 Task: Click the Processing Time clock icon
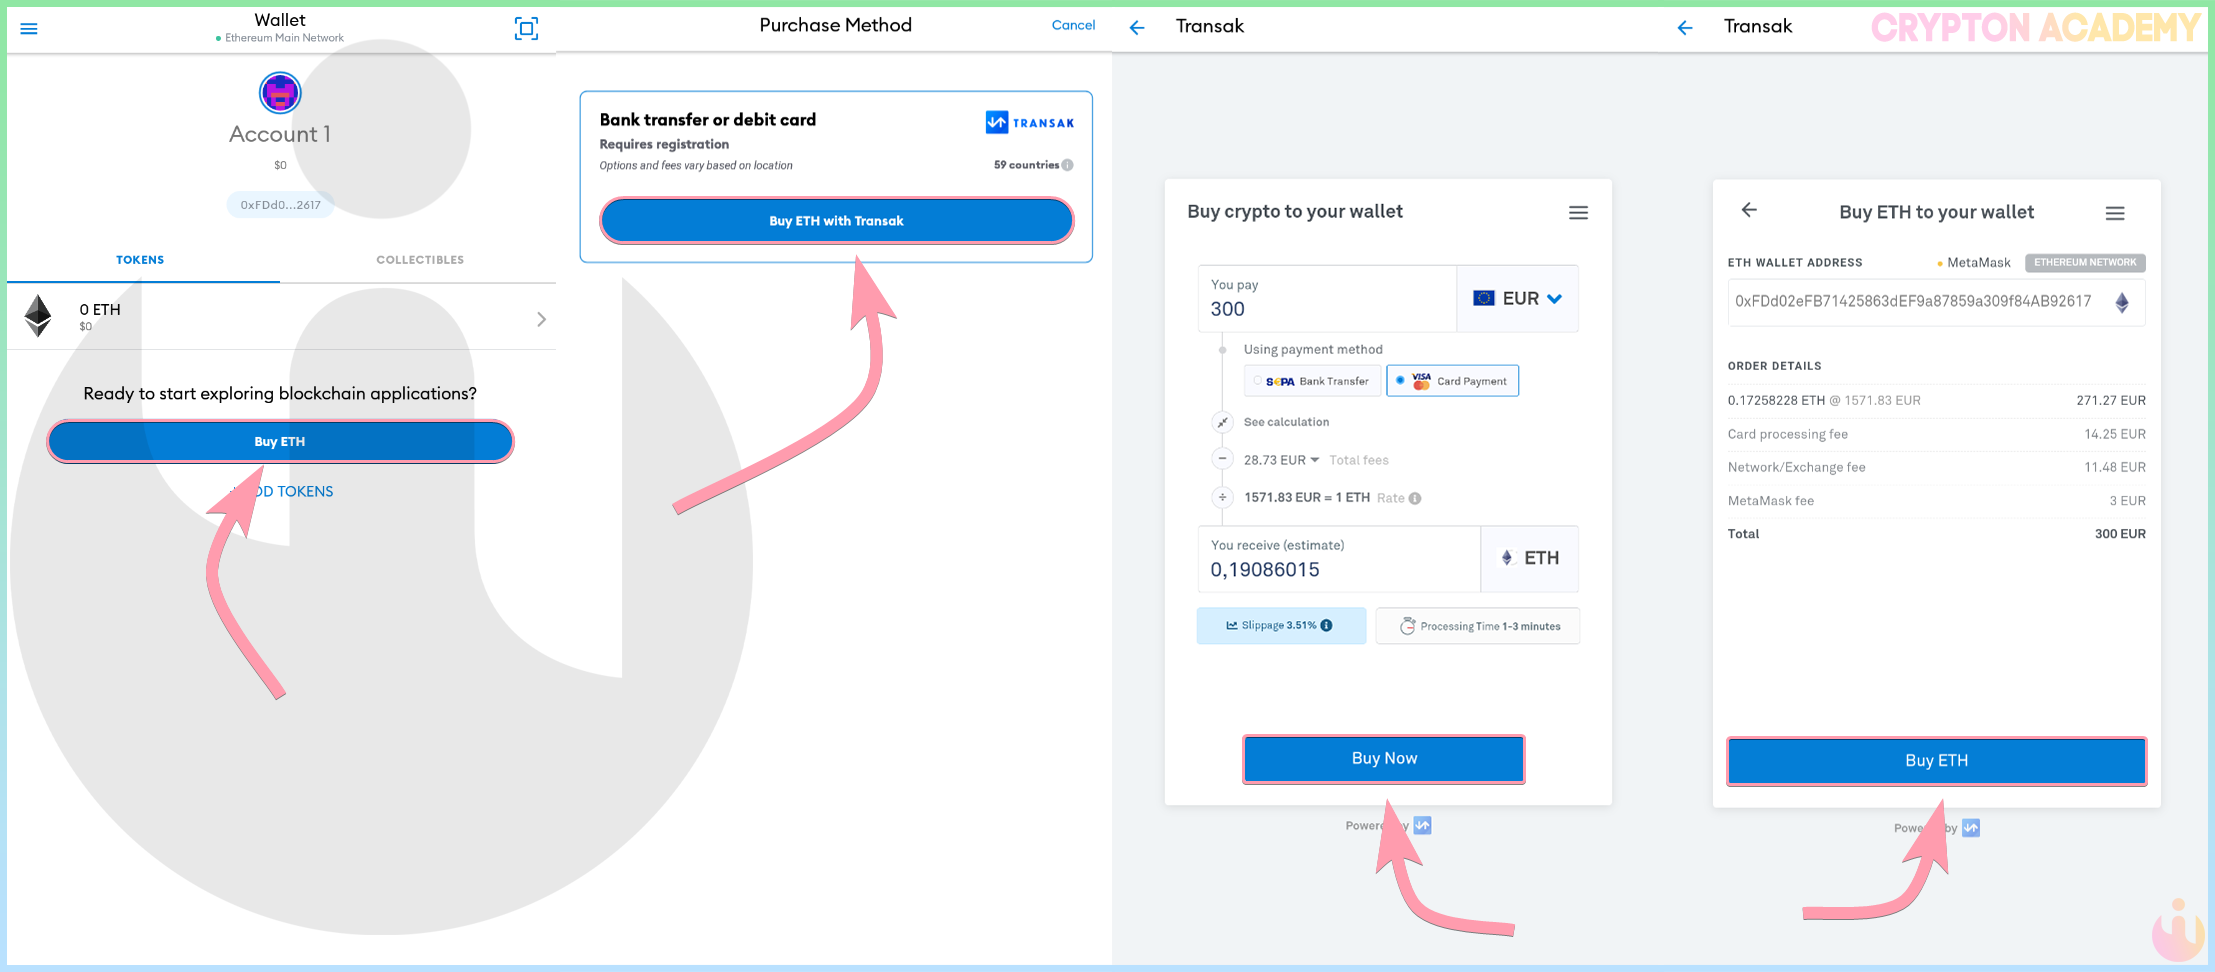[x=1407, y=626]
